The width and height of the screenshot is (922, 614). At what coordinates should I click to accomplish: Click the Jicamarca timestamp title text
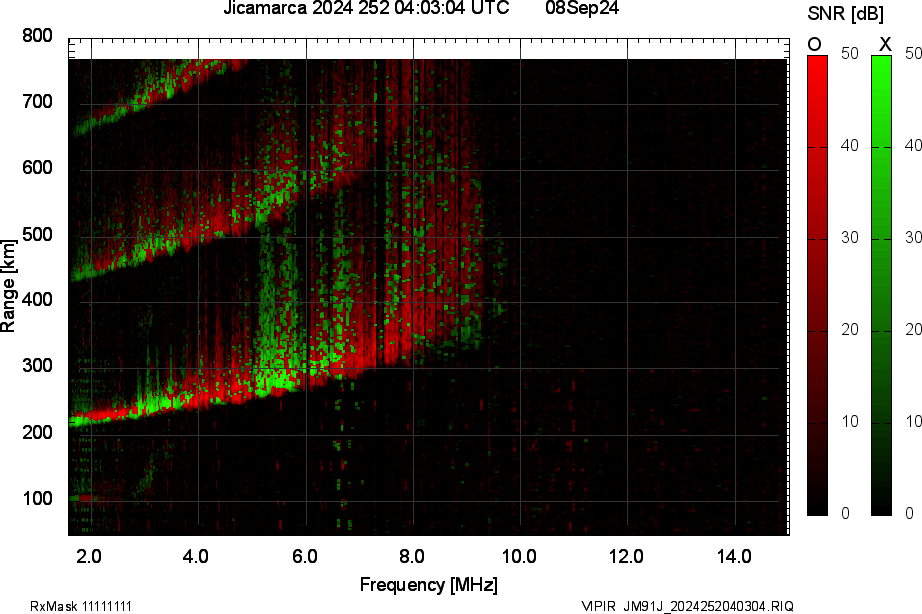(358, 9)
